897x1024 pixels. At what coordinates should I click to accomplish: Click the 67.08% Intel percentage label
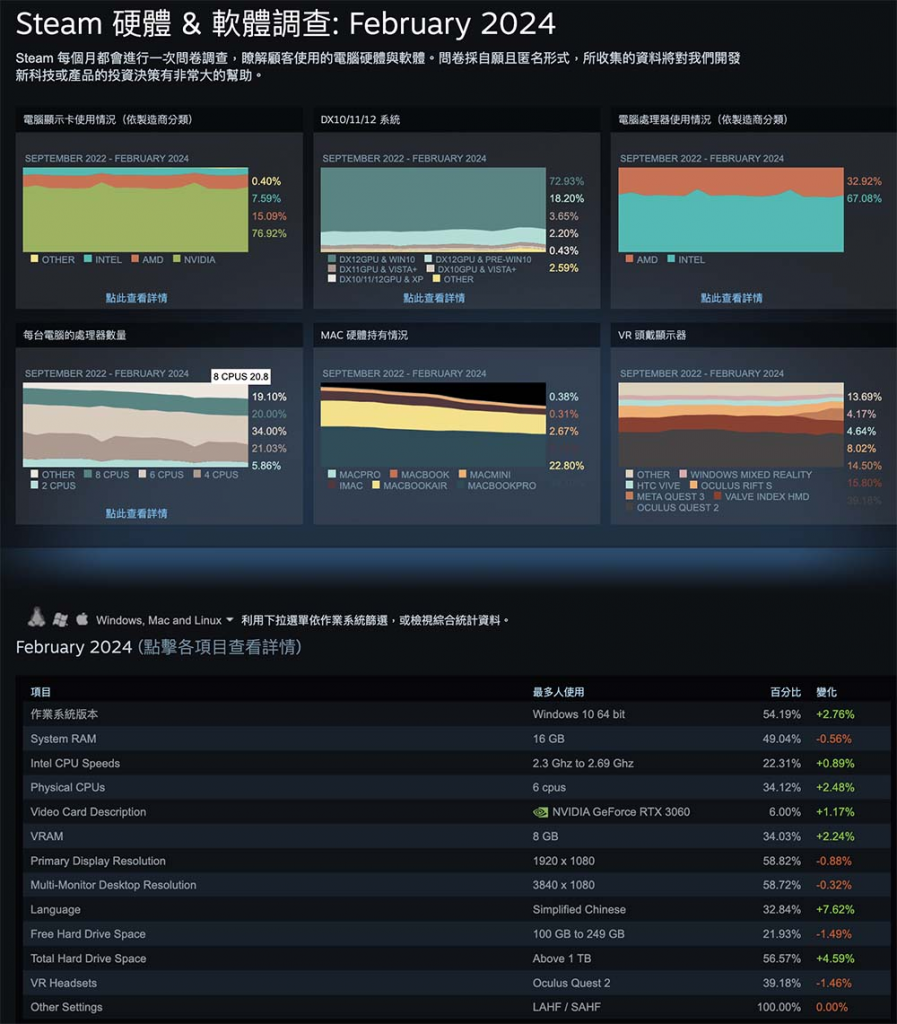(864, 198)
